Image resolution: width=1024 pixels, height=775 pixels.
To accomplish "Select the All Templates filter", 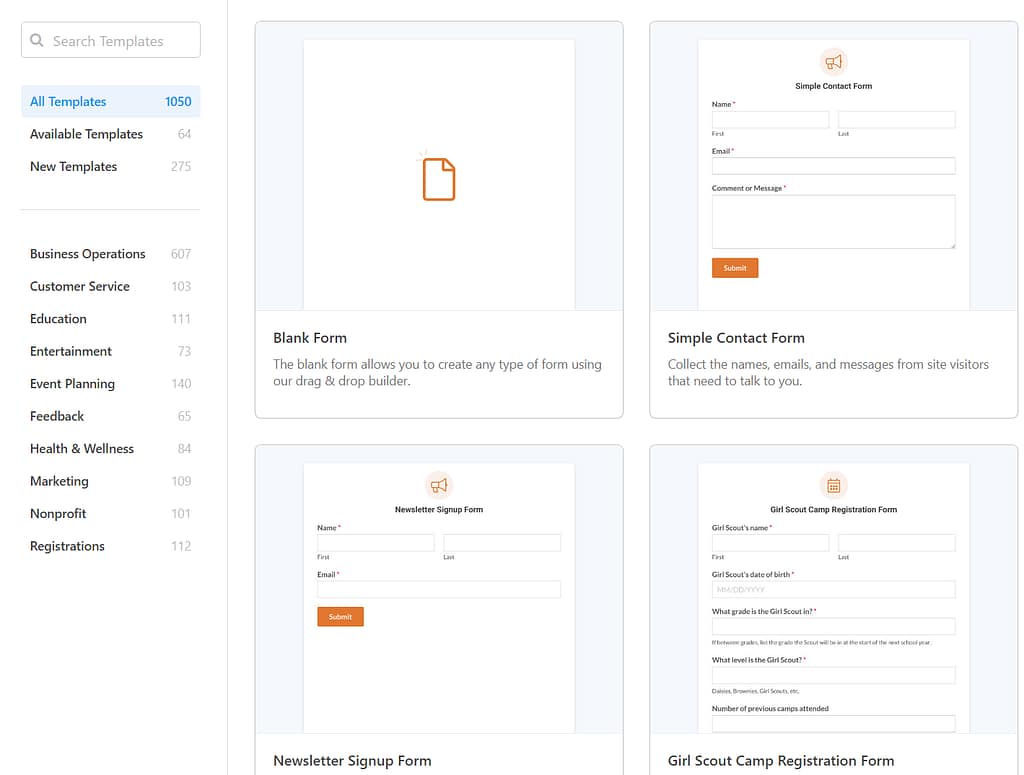I will coord(67,101).
